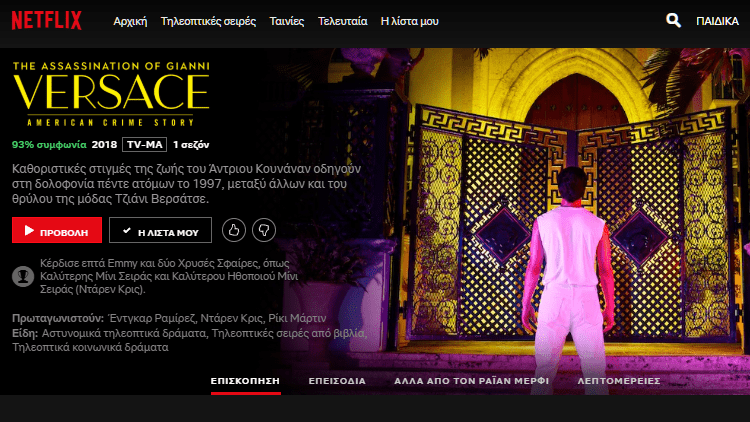Open genre Τηλεοπτικές σειρές από βιβλία
The image size is (750, 422).
tap(289, 333)
